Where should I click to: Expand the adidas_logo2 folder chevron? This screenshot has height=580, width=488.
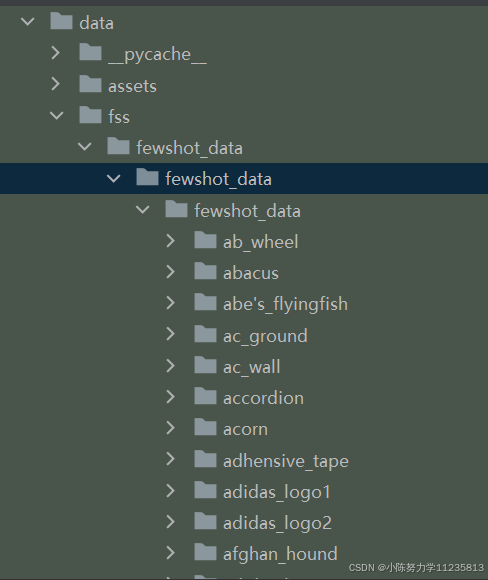coord(171,522)
